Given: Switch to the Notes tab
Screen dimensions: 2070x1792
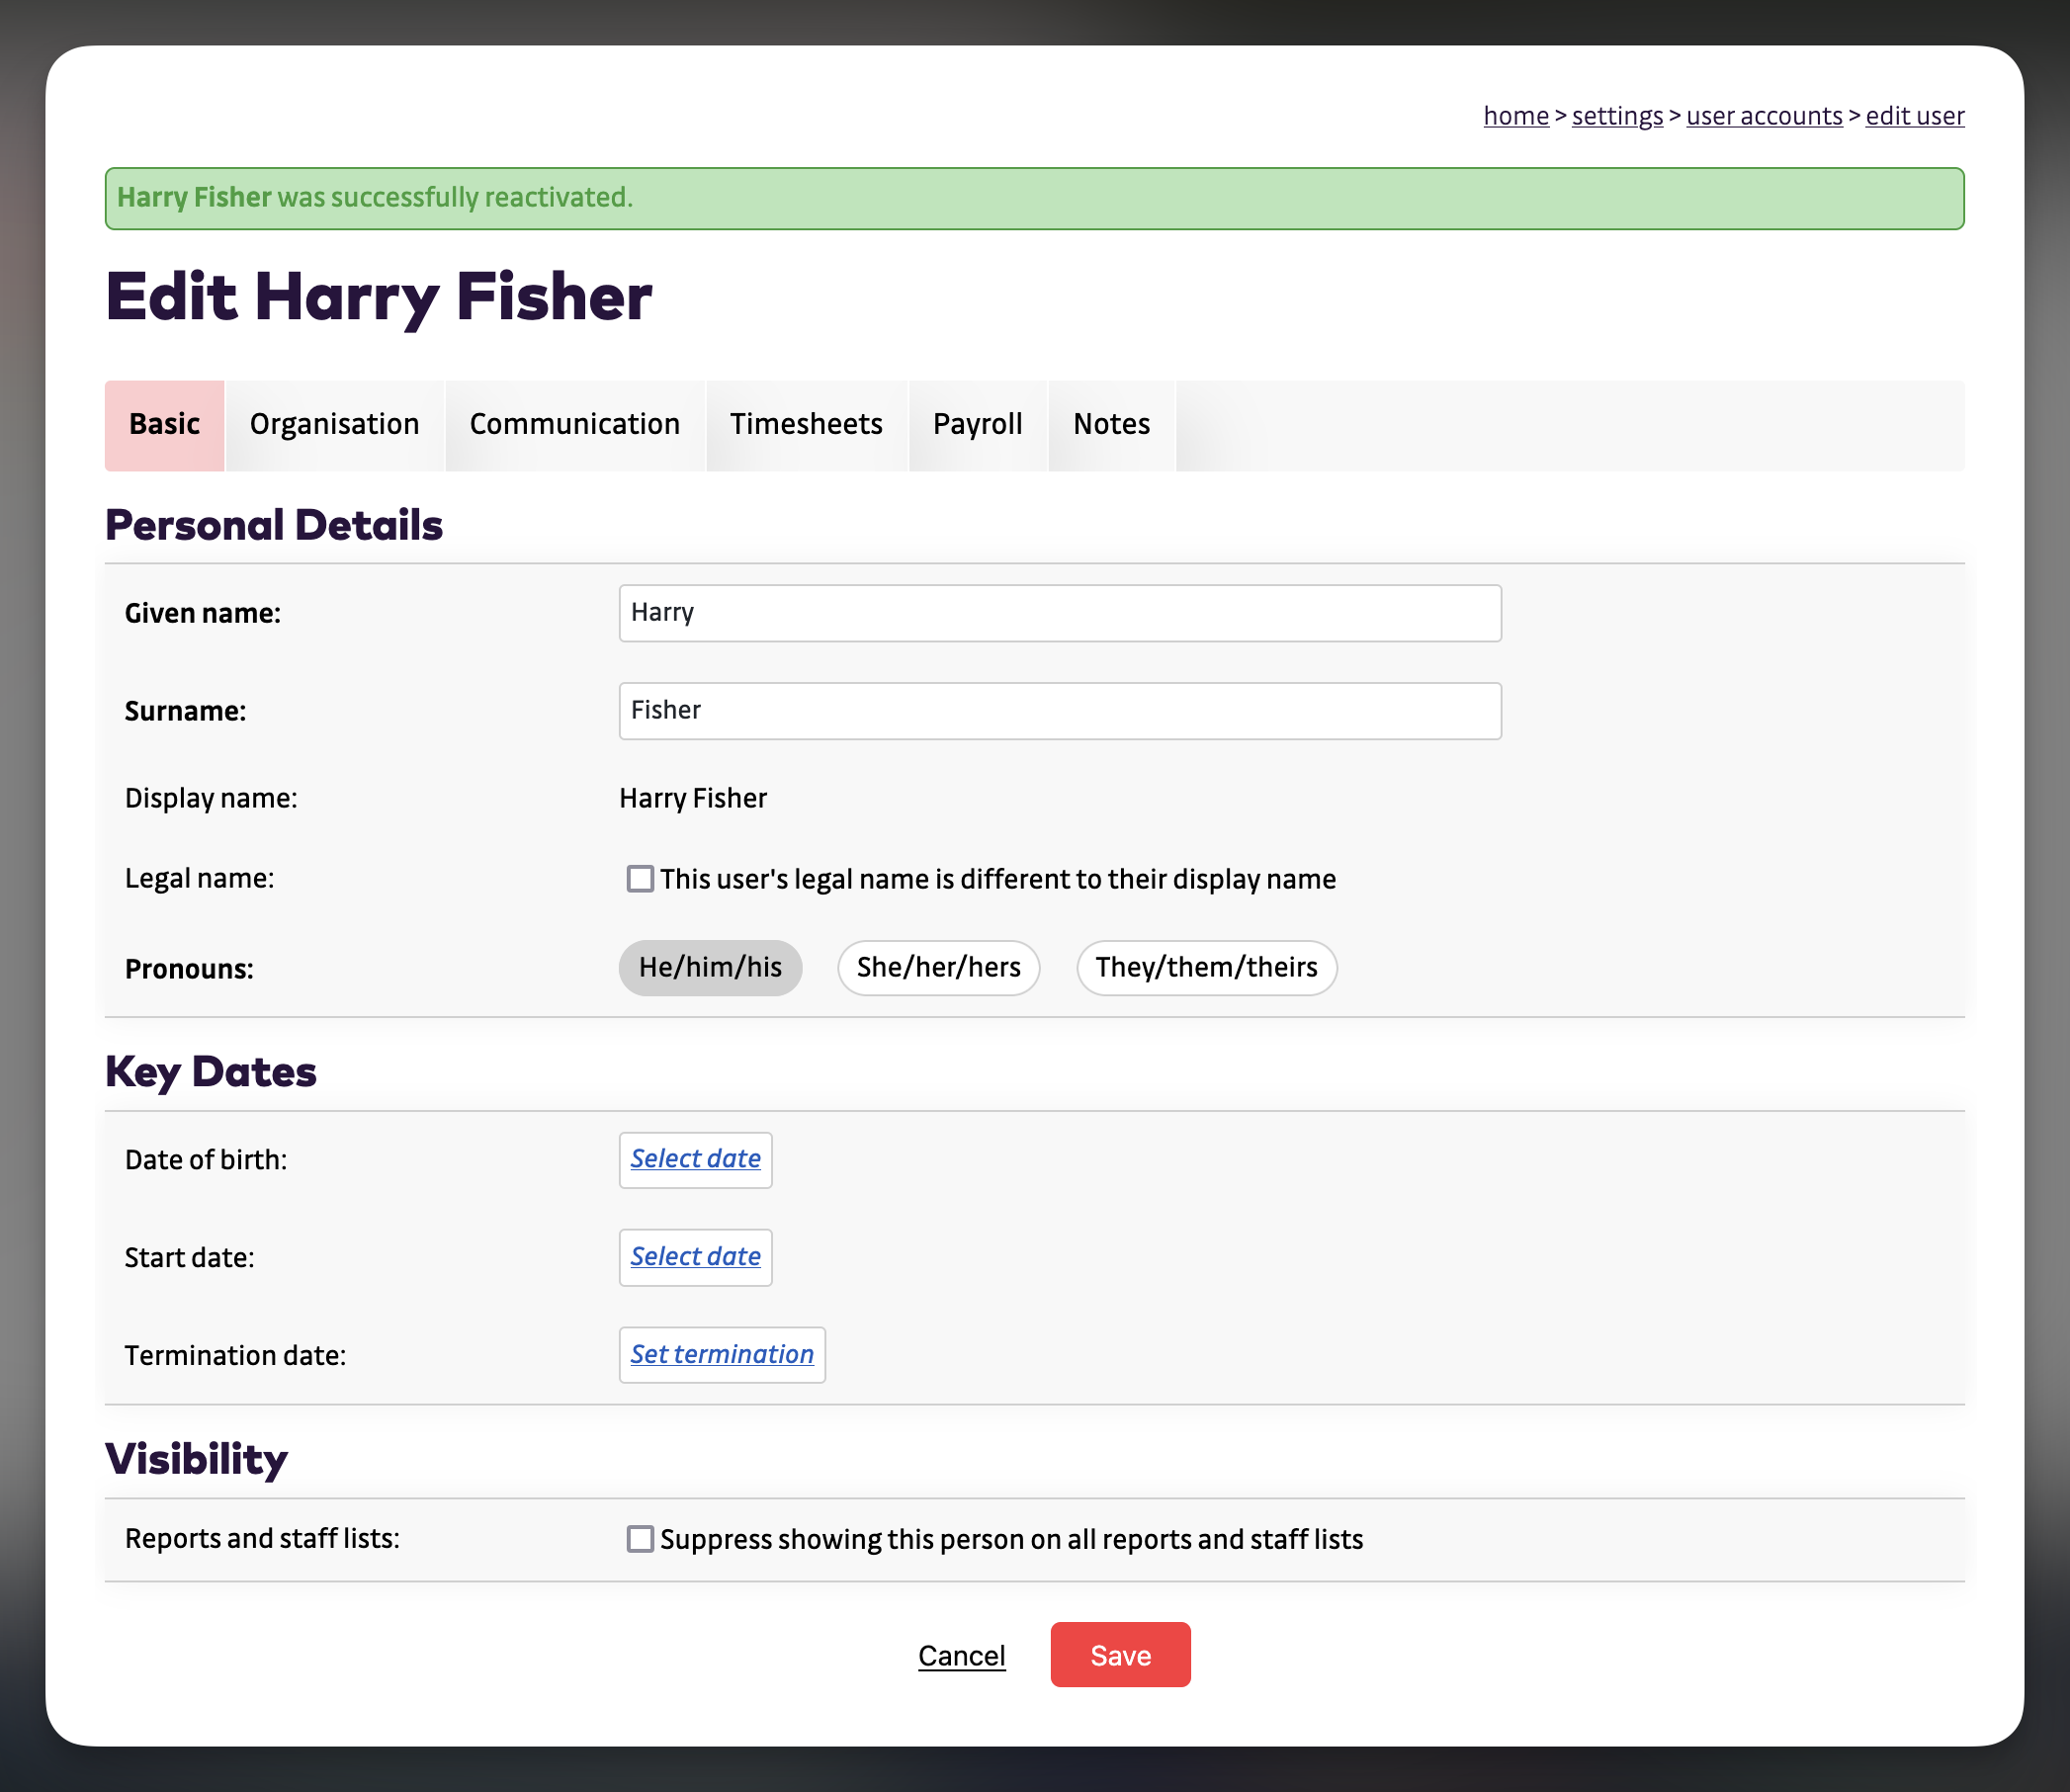Looking at the screenshot, I should (1111, 424).
